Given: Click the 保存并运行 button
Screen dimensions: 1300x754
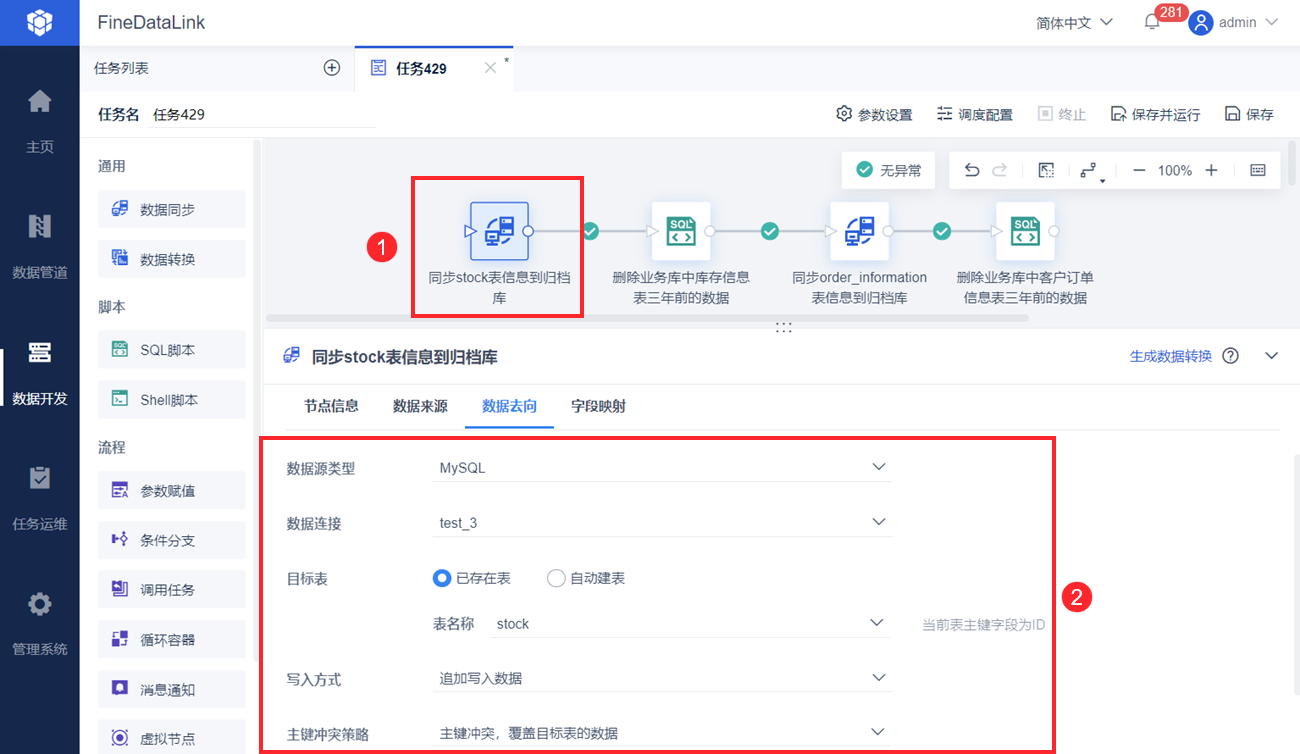Looking at the screenshot, I should 1155,114.
